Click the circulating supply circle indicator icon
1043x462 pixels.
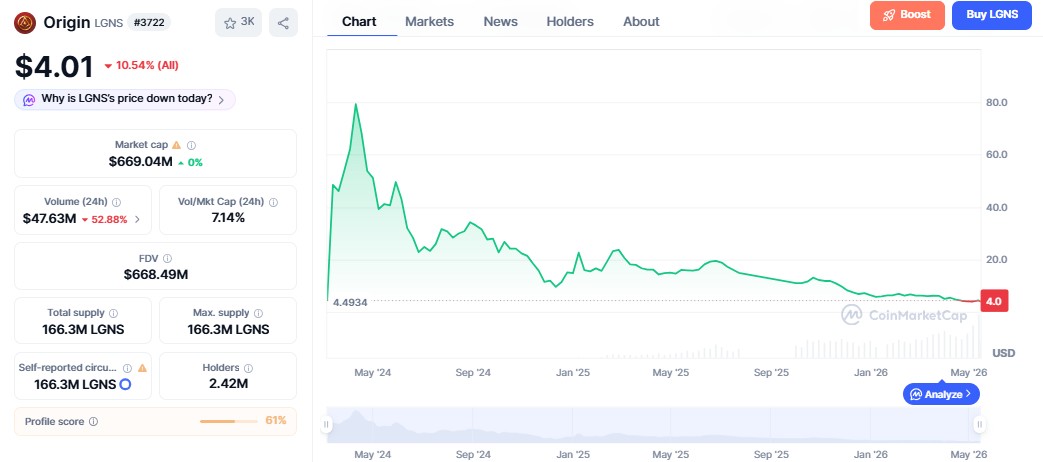coord(124,384)
